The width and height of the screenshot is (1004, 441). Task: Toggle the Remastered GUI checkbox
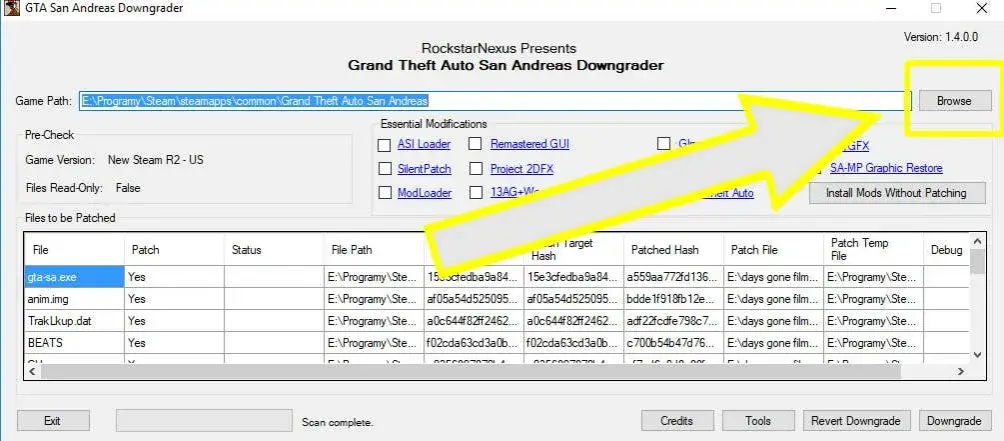click(x=474, y=145)
